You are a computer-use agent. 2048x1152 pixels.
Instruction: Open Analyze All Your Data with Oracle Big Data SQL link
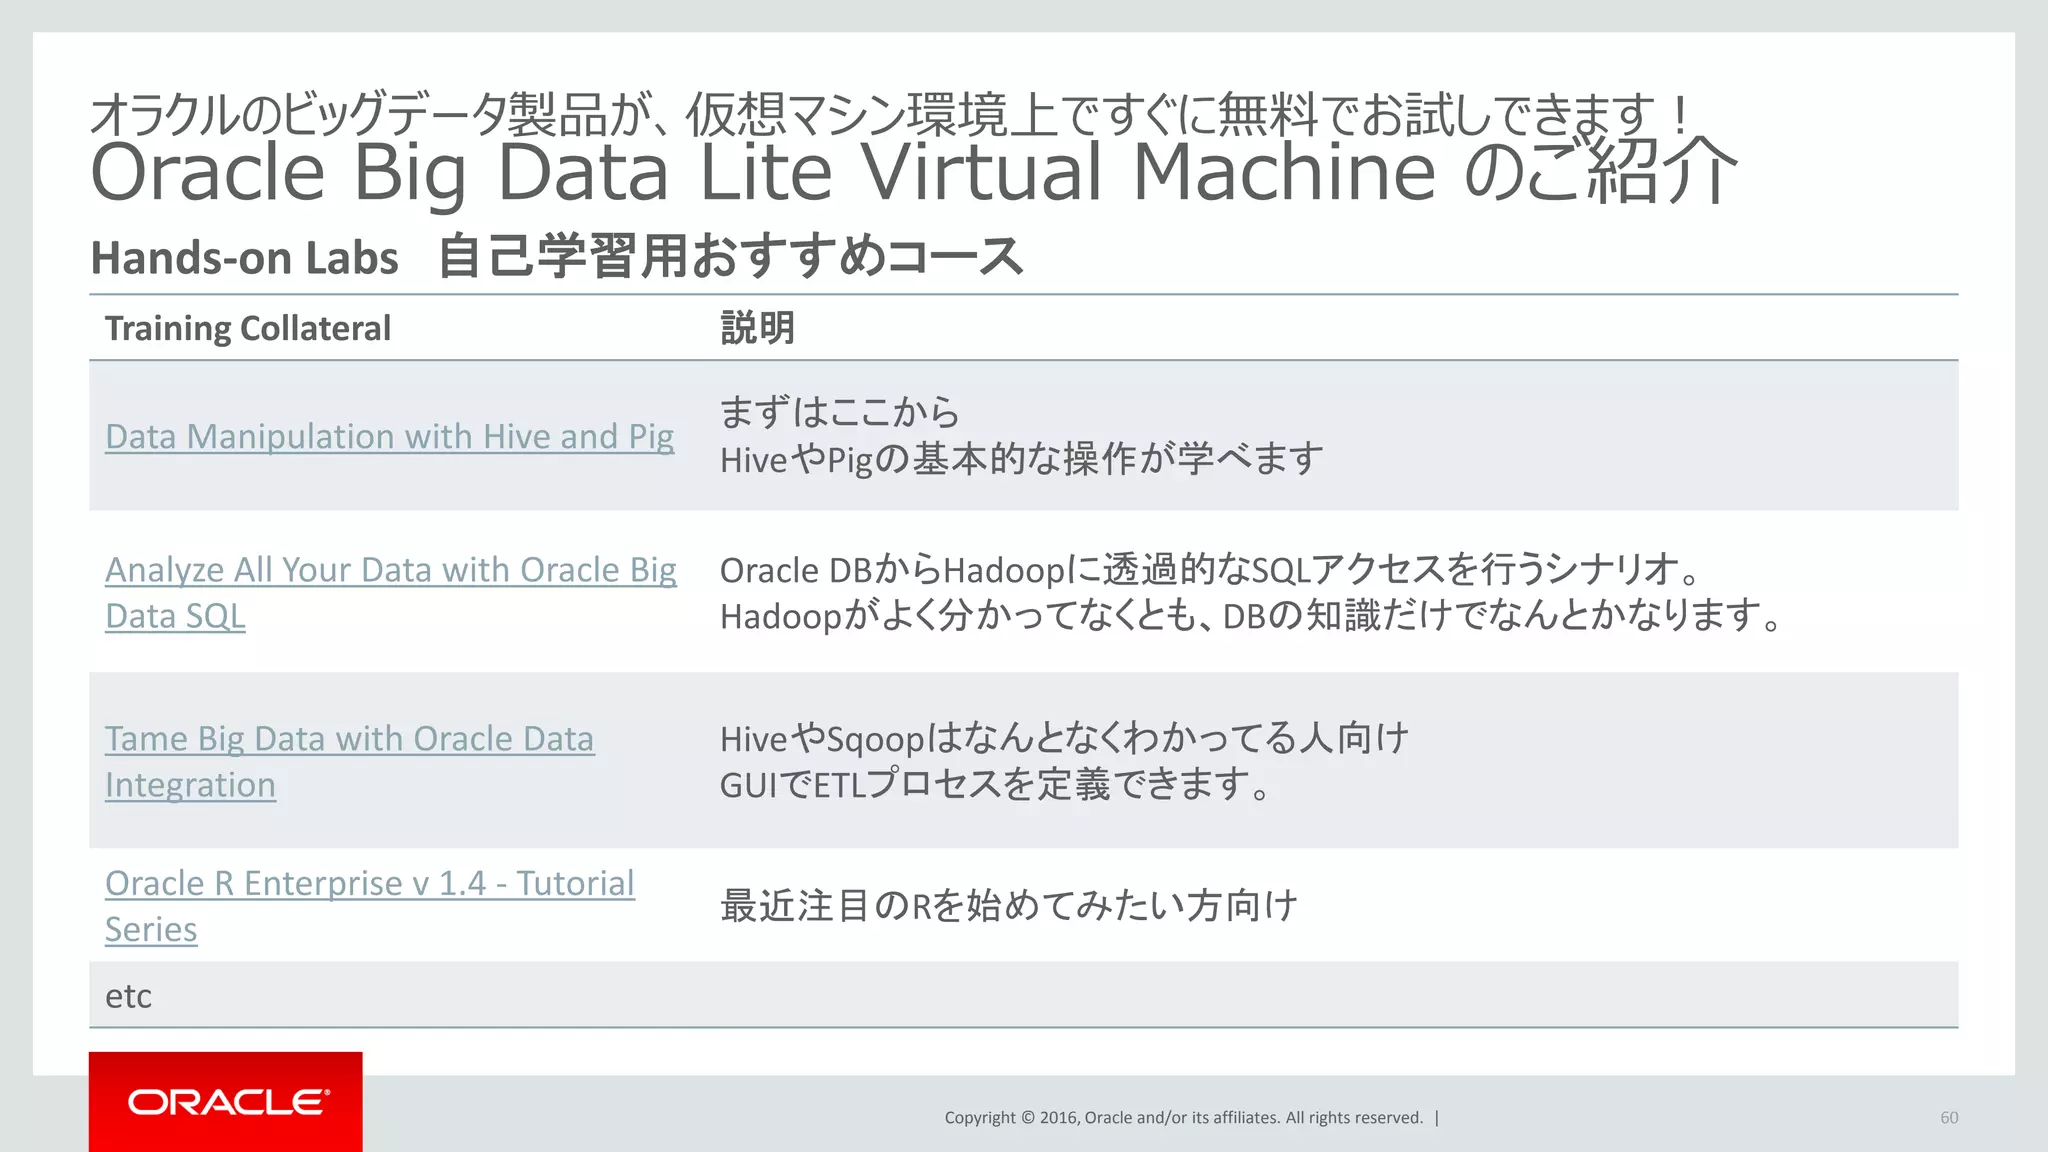(x=391, y=593)
